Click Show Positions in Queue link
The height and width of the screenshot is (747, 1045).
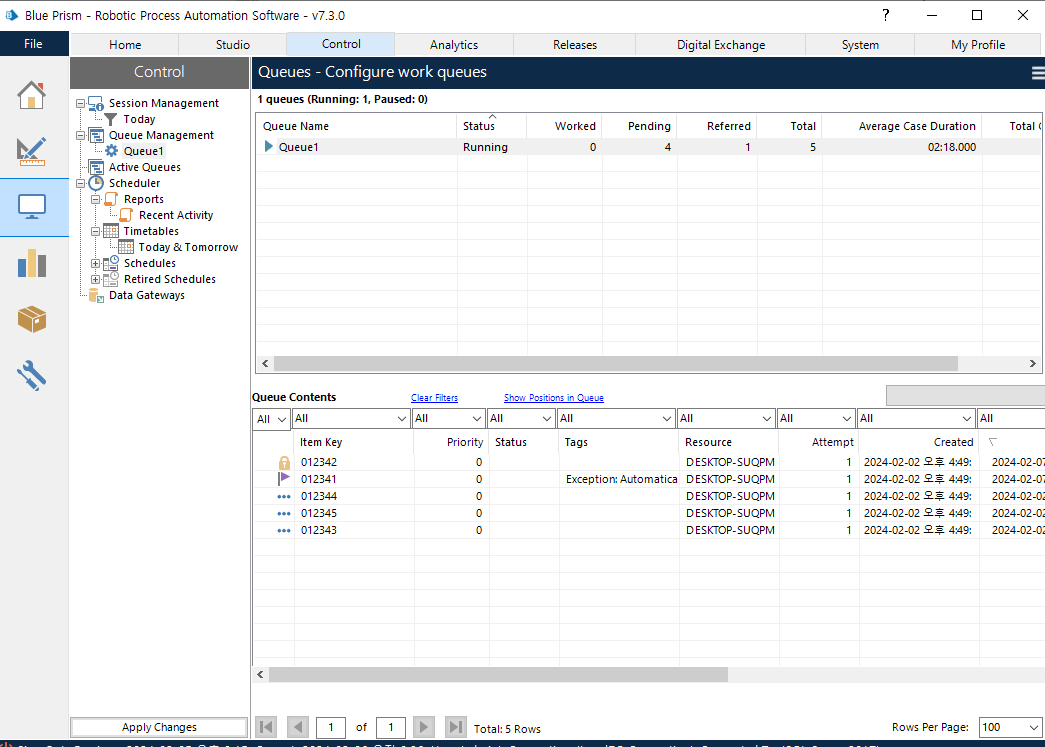click(x=553, y=398)
